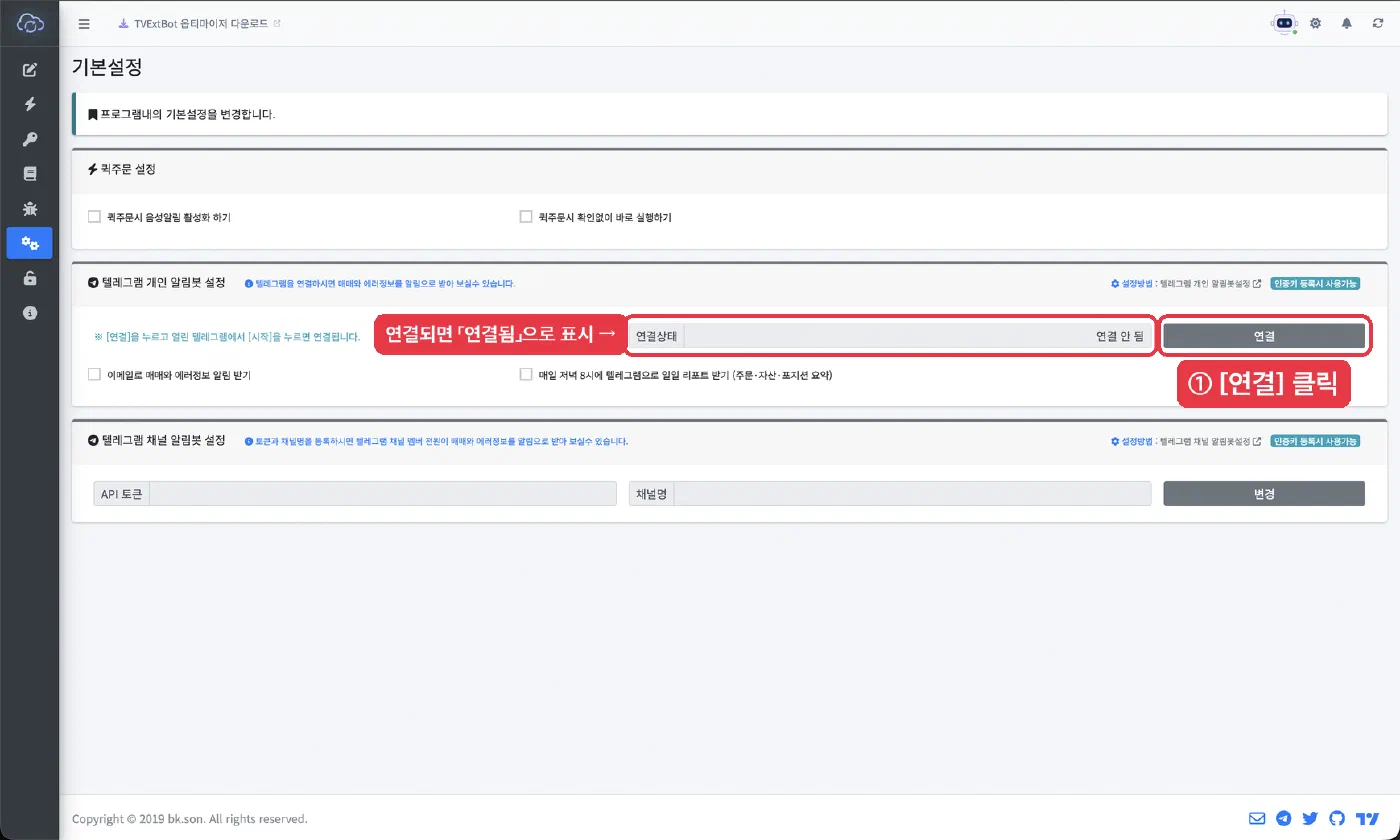This screenshot has width=1400, height=840.
Task: Check the daily 8PM Telegram report checkbox
Action: click(526, 375)
